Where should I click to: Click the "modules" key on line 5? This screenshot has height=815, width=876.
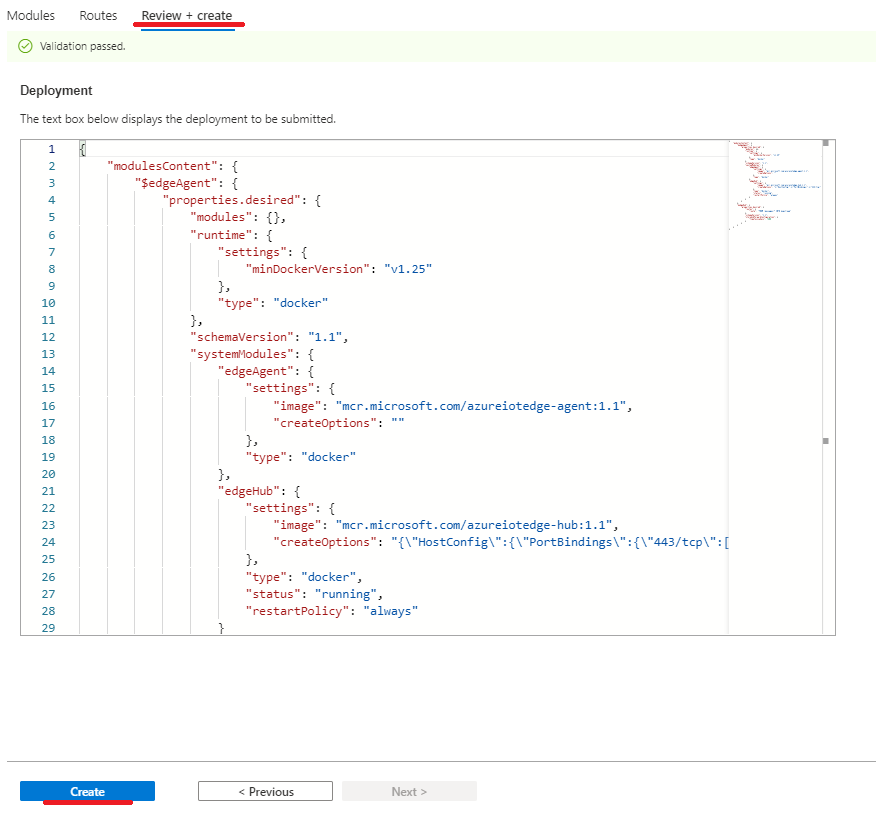[221, 217]
